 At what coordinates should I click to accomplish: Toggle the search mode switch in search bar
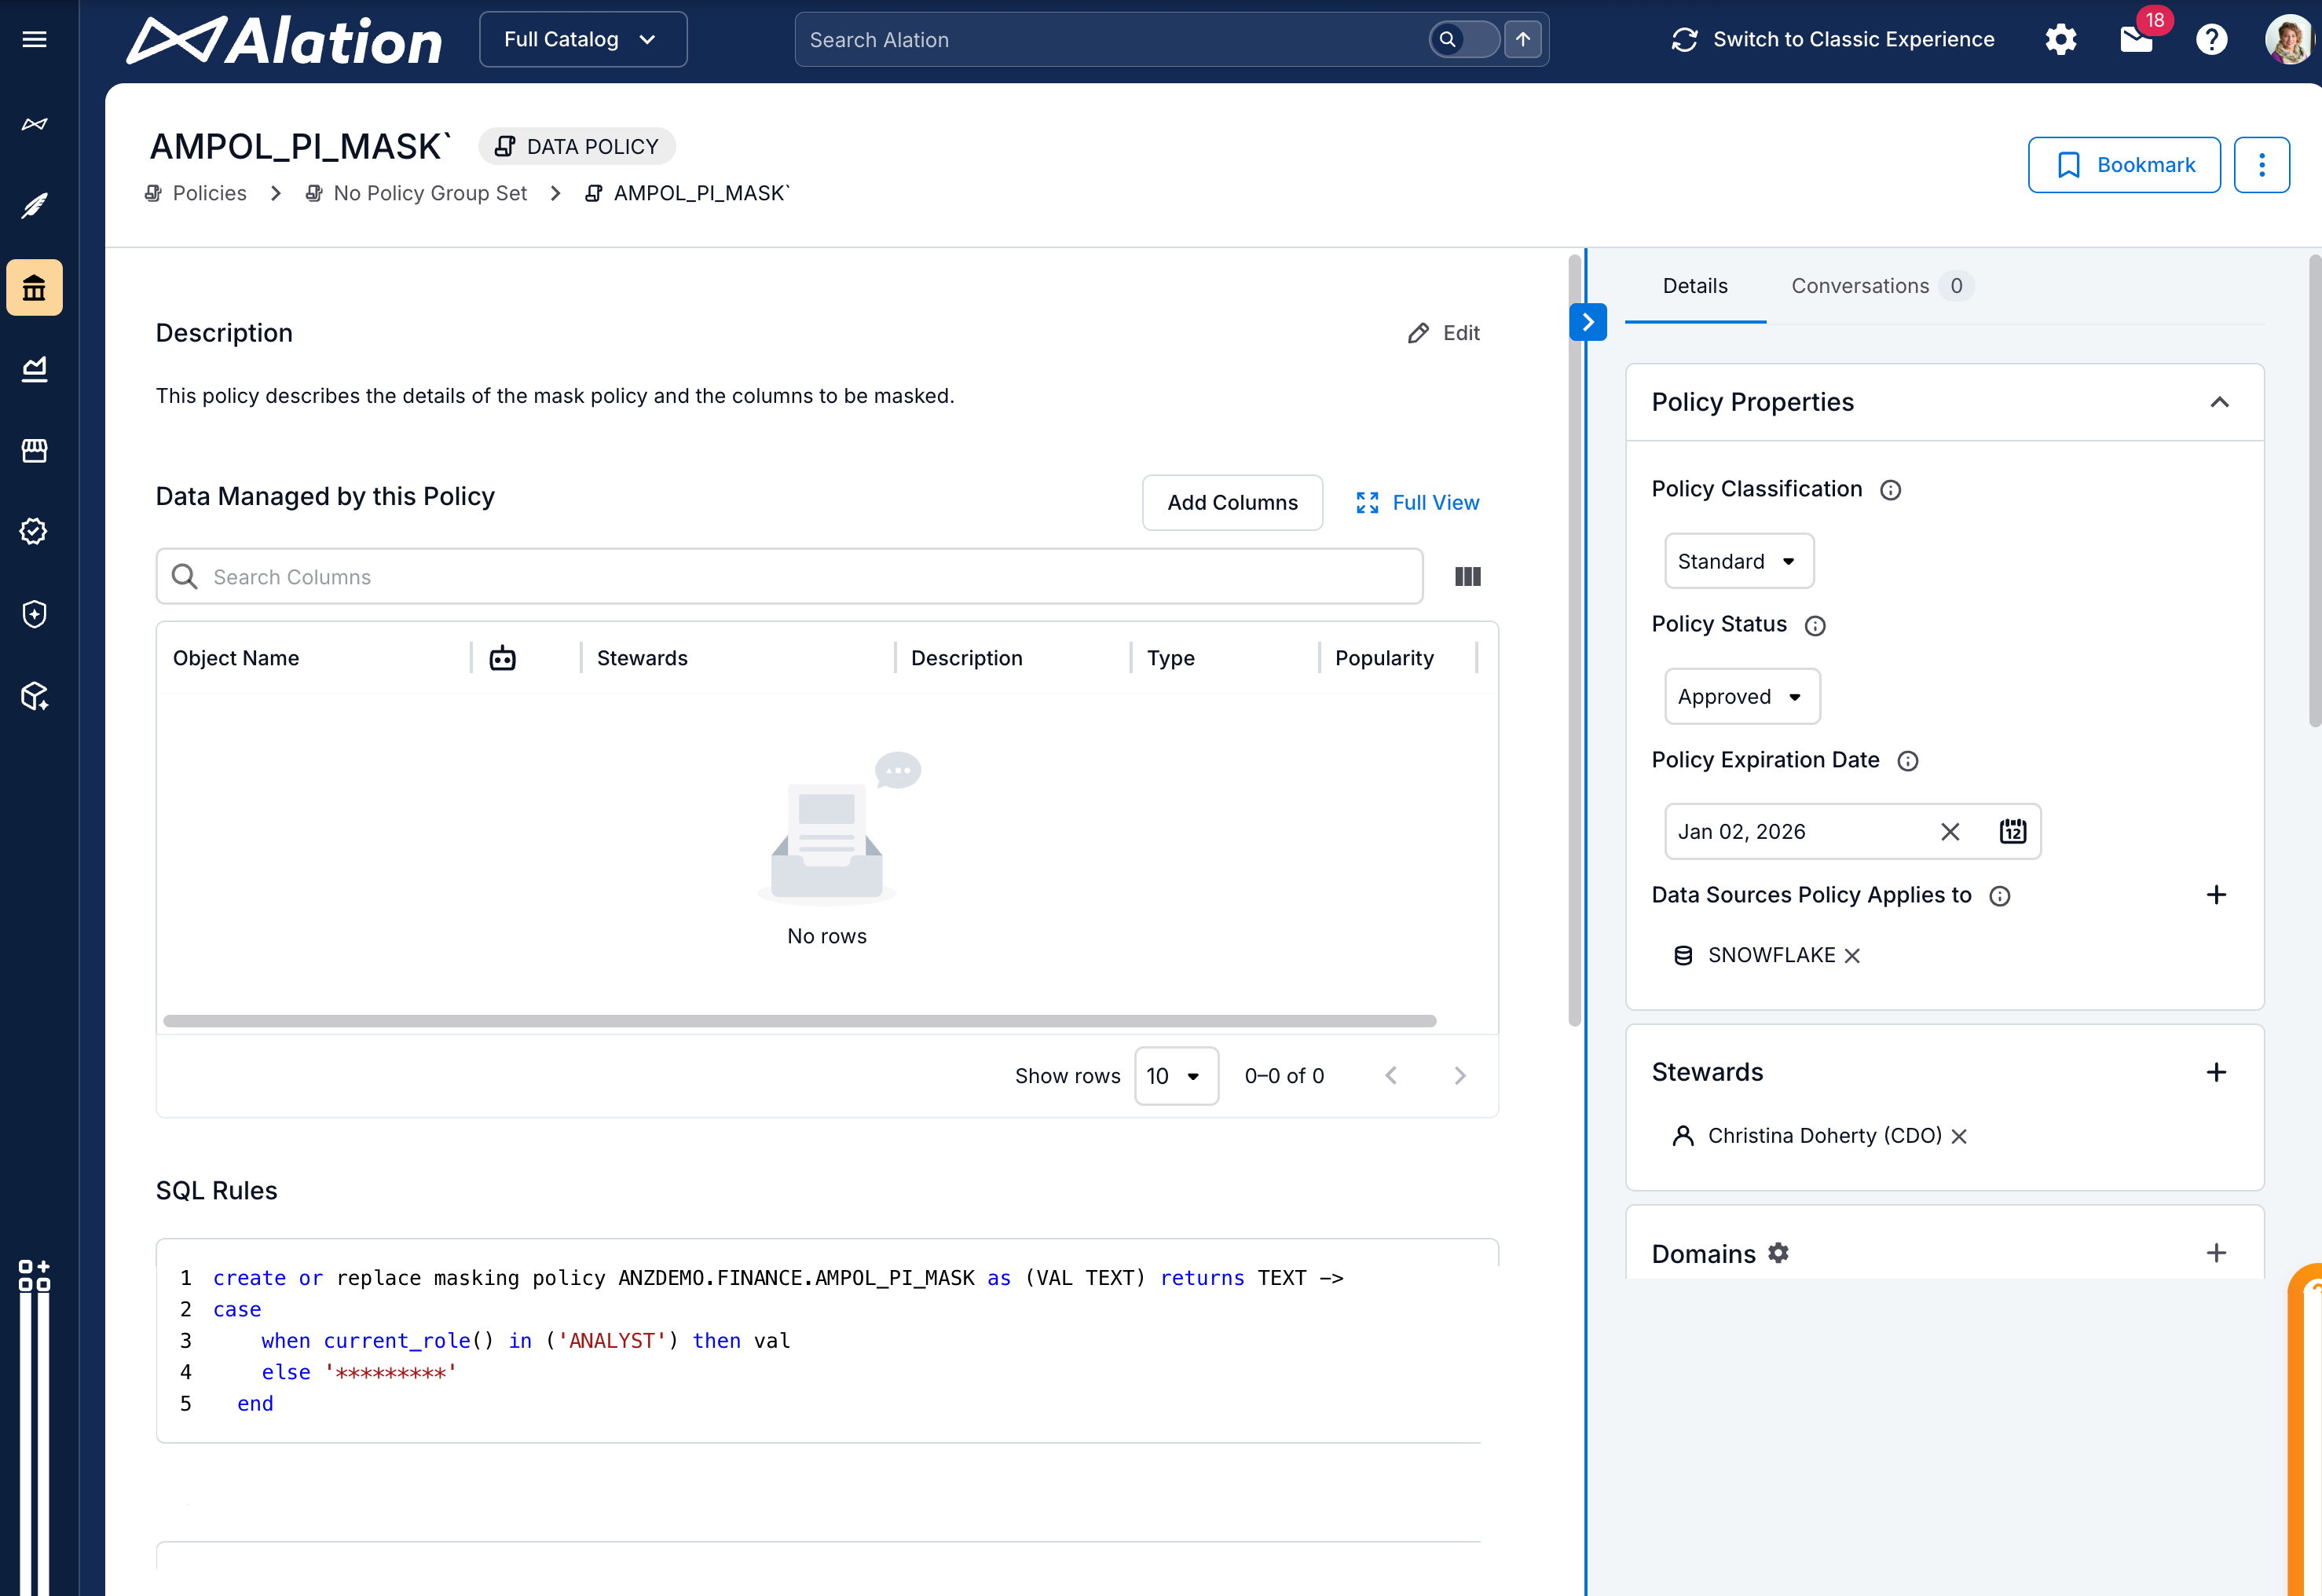pyautogui.click(x=1464, y=40)
